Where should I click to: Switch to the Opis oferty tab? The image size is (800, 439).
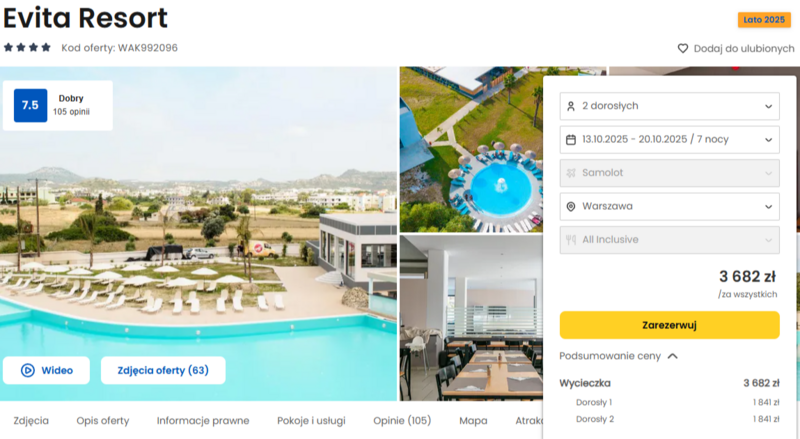pos(103,421)
